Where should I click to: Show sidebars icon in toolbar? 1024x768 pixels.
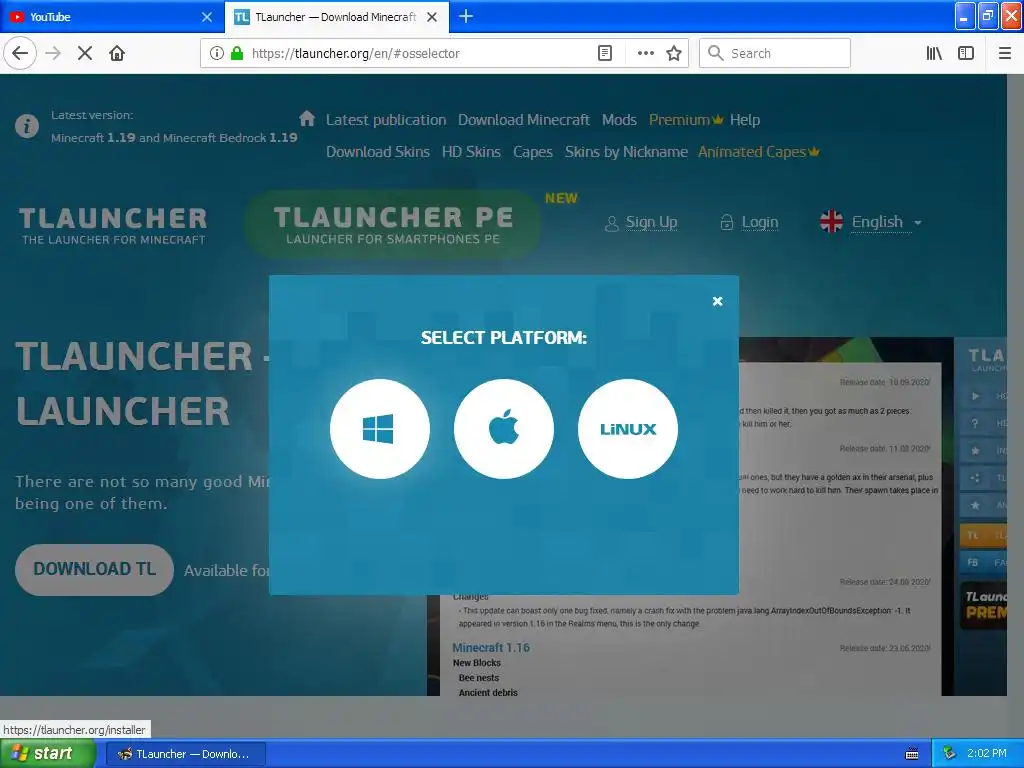[x=966, y=53]
